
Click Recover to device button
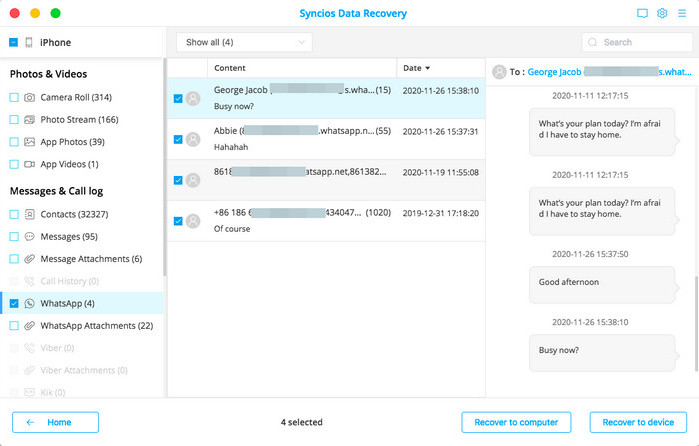[x=638, y=422]
